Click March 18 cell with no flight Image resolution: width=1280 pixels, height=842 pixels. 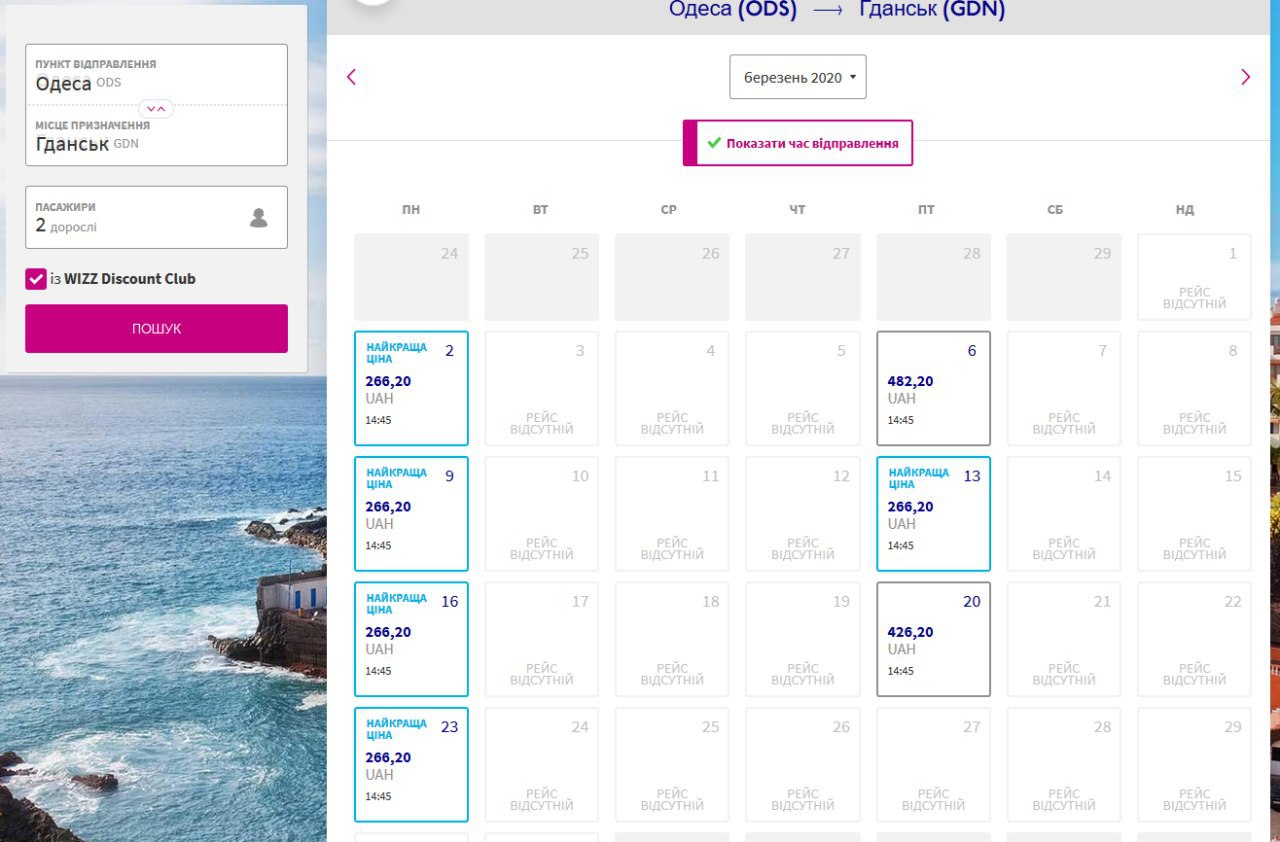tap(672, 639)
